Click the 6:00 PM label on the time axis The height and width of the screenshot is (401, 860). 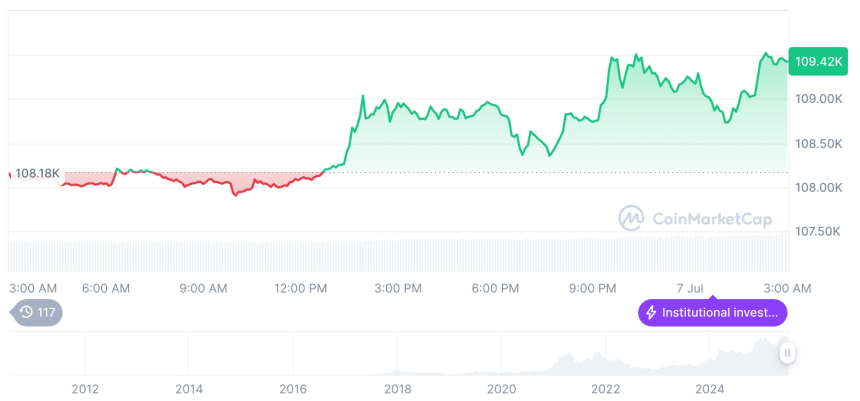coord(495,288)
